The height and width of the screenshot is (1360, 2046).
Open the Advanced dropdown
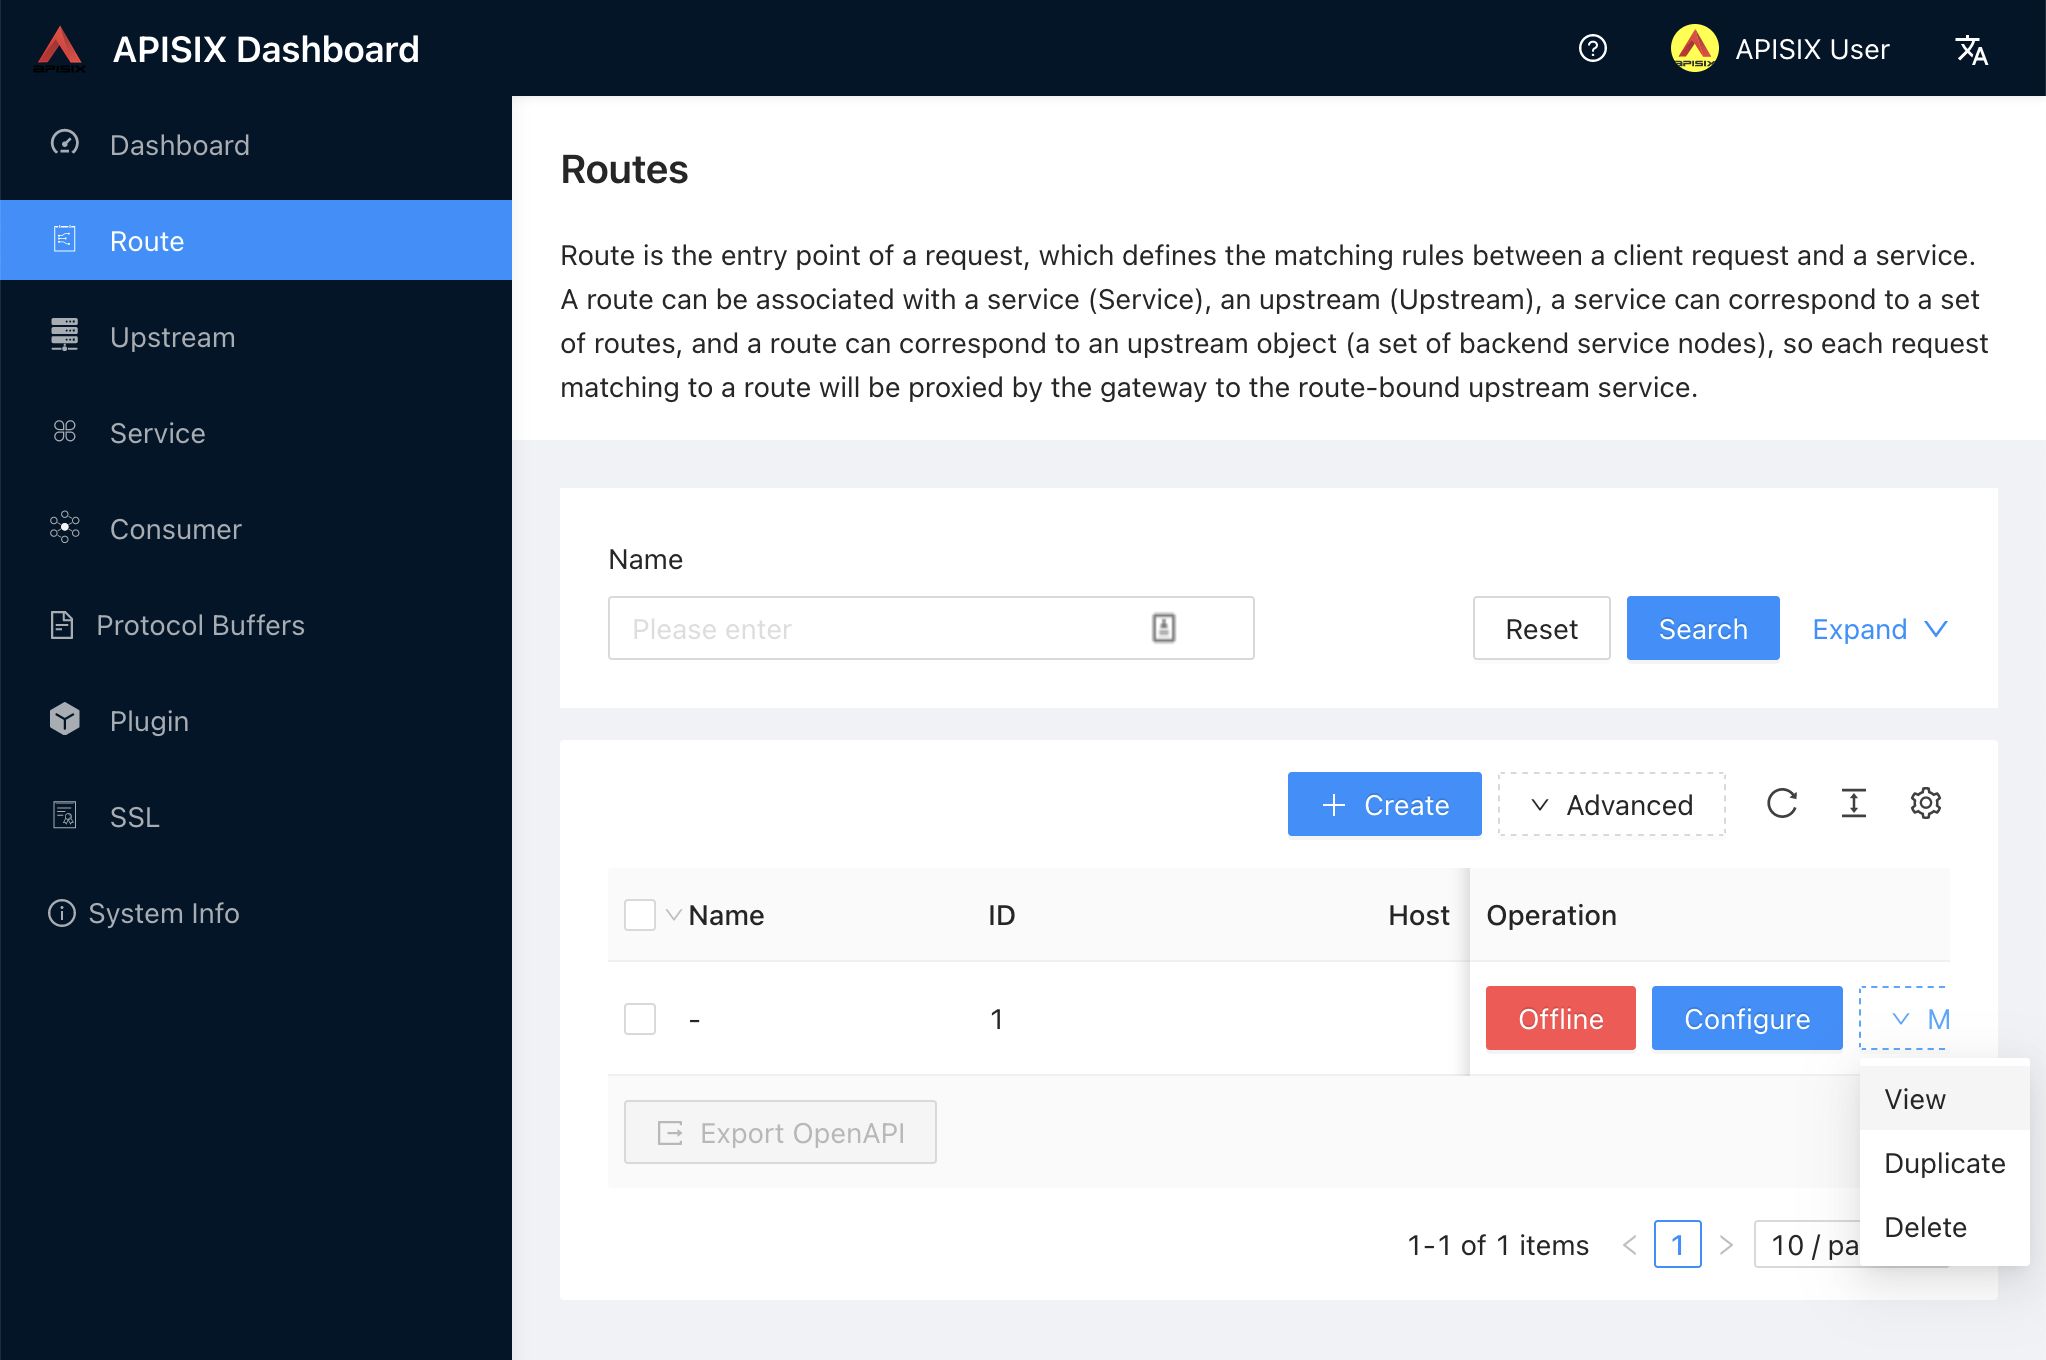click(1611, 805)
